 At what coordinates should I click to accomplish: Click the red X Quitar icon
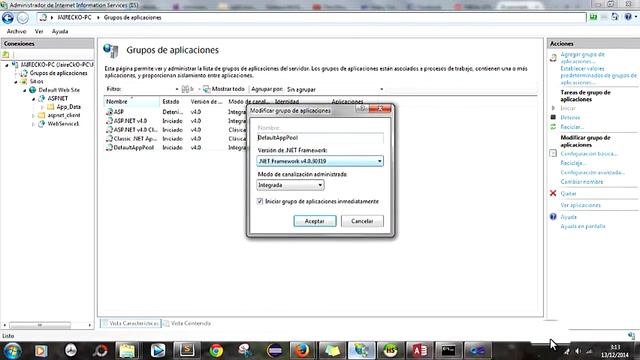553,193
